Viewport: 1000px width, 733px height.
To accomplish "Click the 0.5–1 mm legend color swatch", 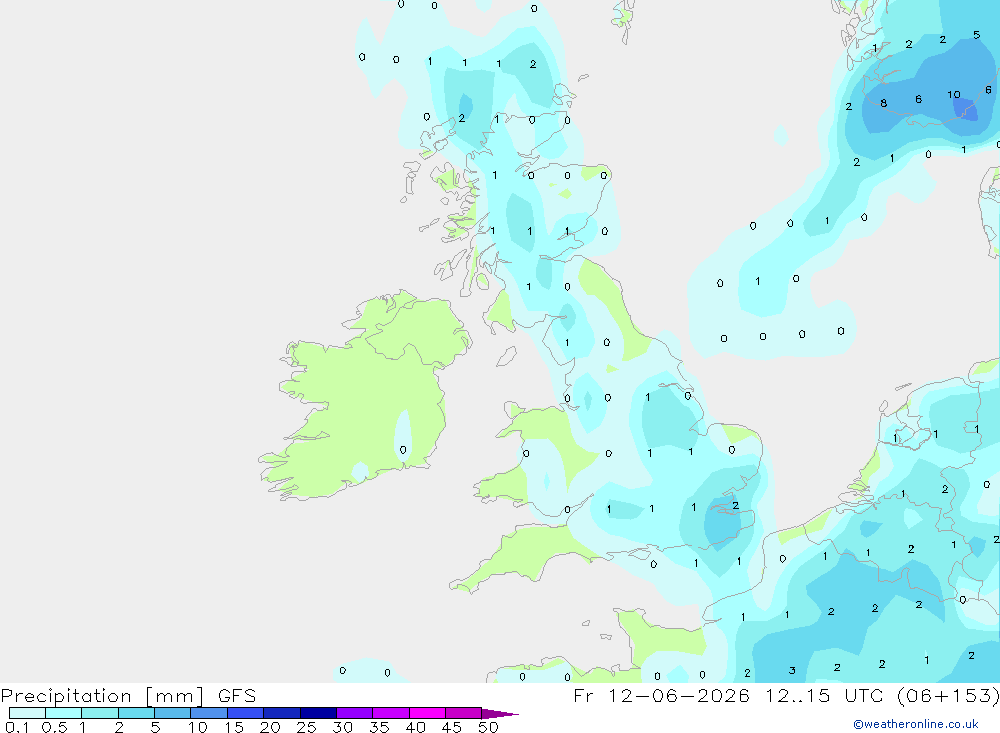I will 64,713.
